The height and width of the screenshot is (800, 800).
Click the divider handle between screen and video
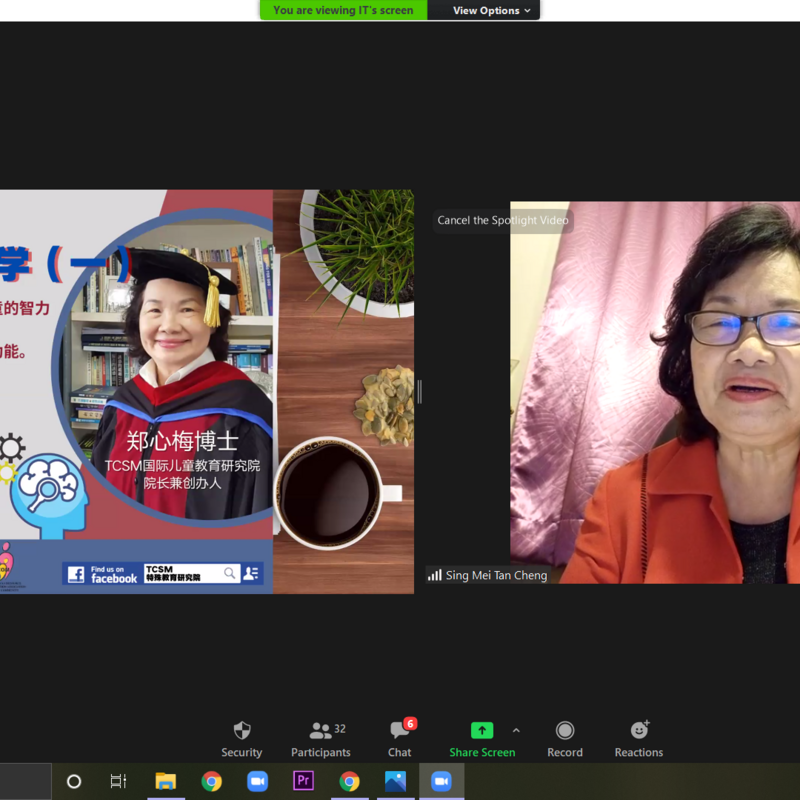click(419, 392)
